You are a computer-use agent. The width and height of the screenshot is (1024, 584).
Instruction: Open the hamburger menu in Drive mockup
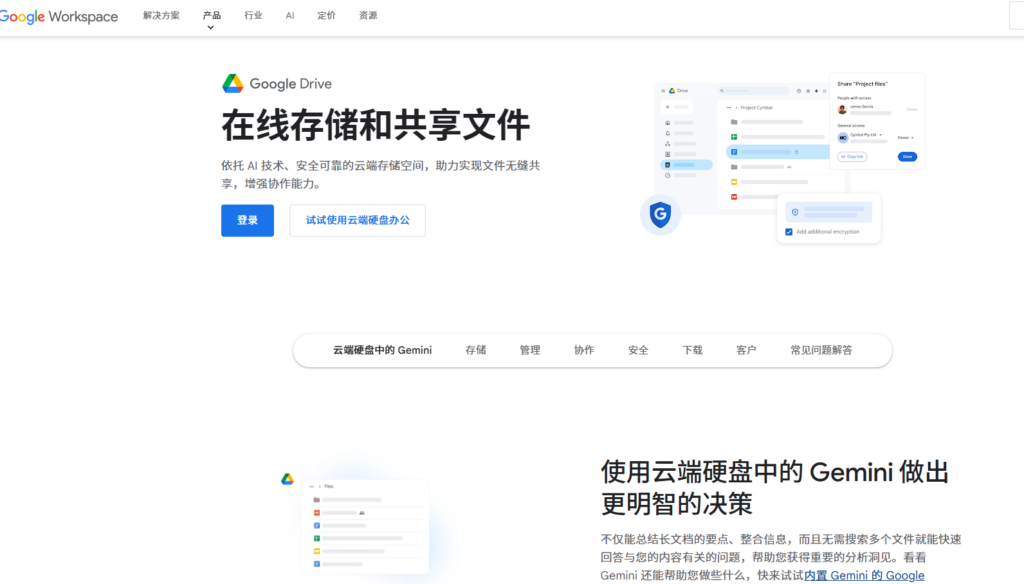(x=662, y=91)
